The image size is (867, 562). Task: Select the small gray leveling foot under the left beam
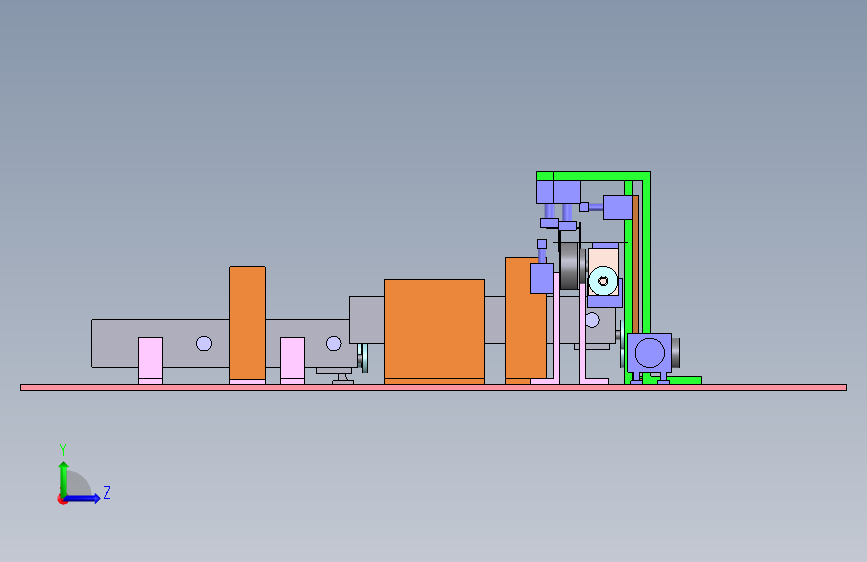(343, 379)
